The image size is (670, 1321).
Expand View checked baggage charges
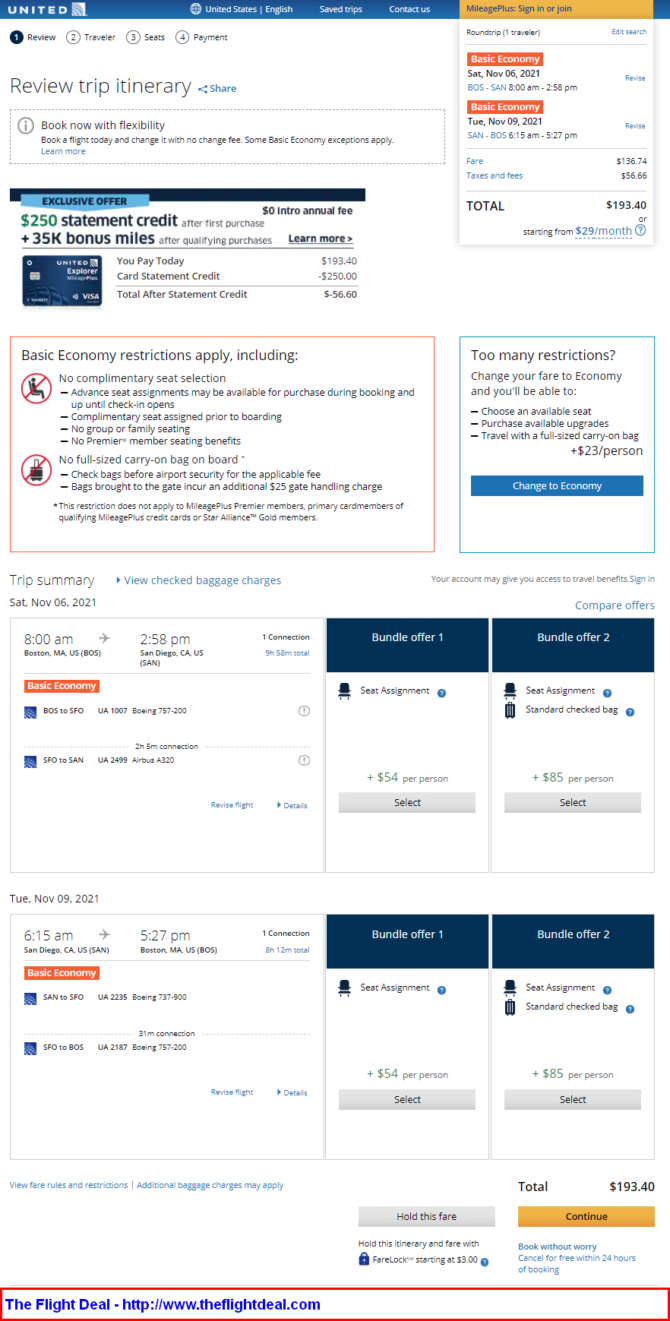tap(199, 580)
